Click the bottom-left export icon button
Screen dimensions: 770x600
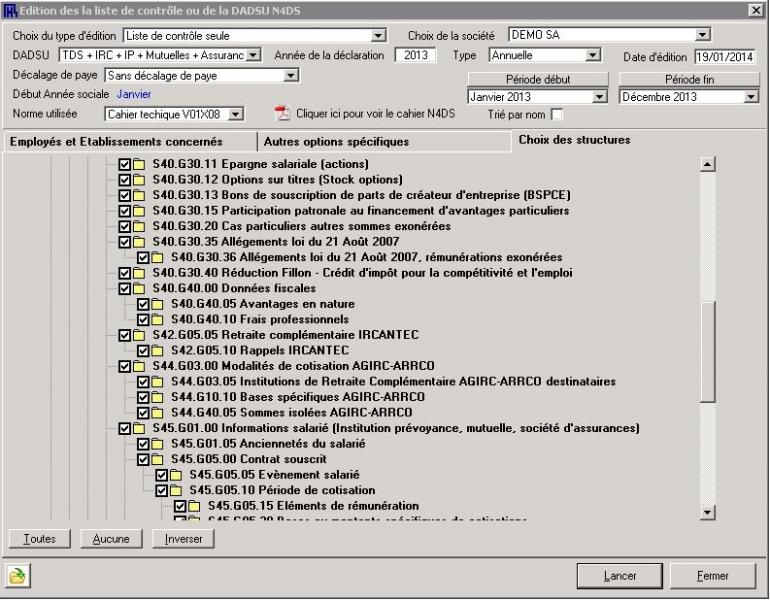17,576
